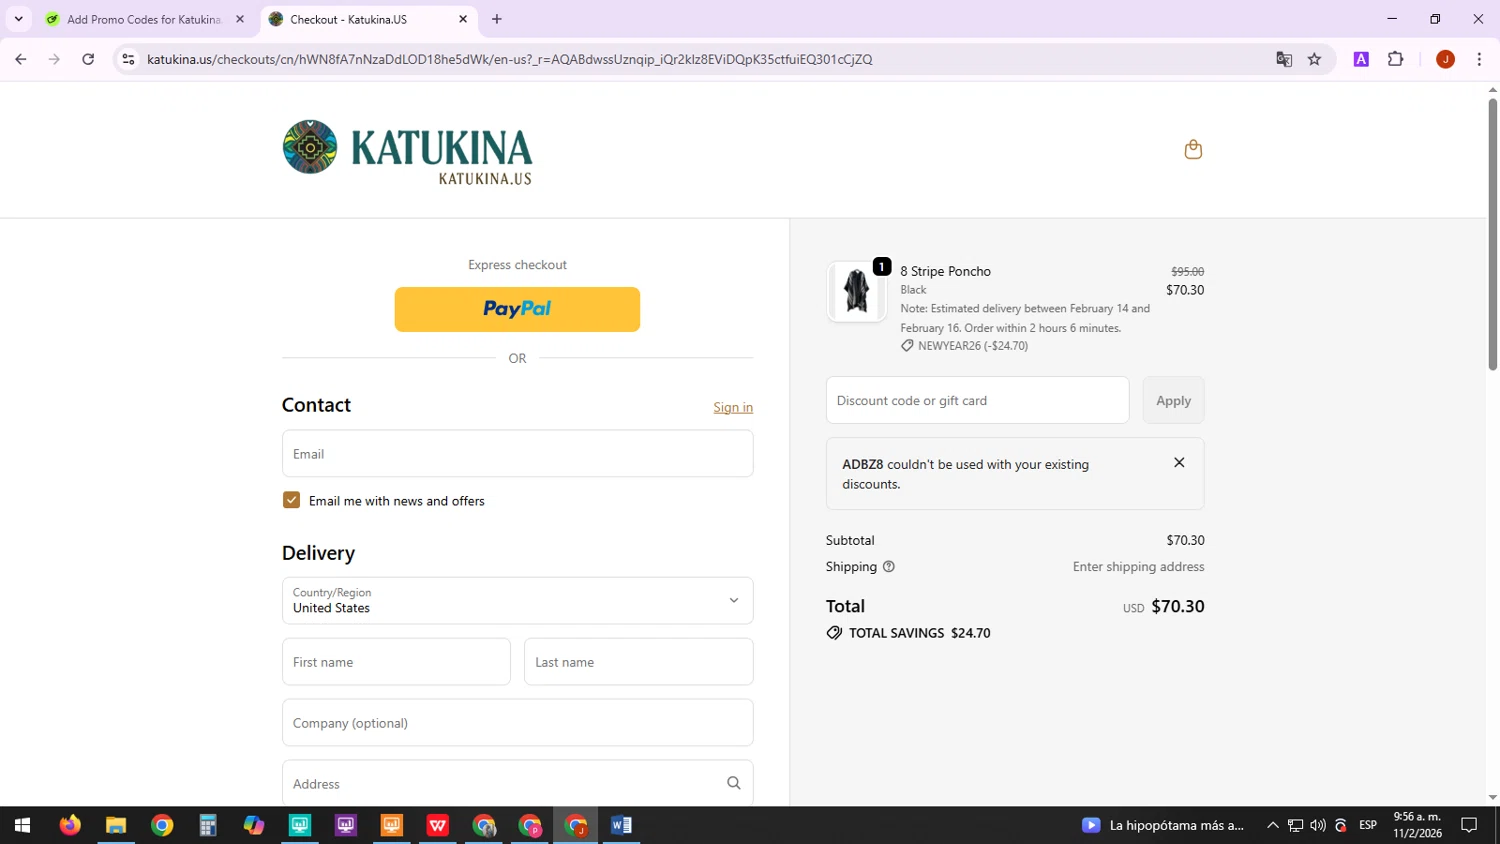Viewport: 1500px width, 844px height.
Task: Select the Checkout - Katukina.US tab
Action: [x=369, y=19]
